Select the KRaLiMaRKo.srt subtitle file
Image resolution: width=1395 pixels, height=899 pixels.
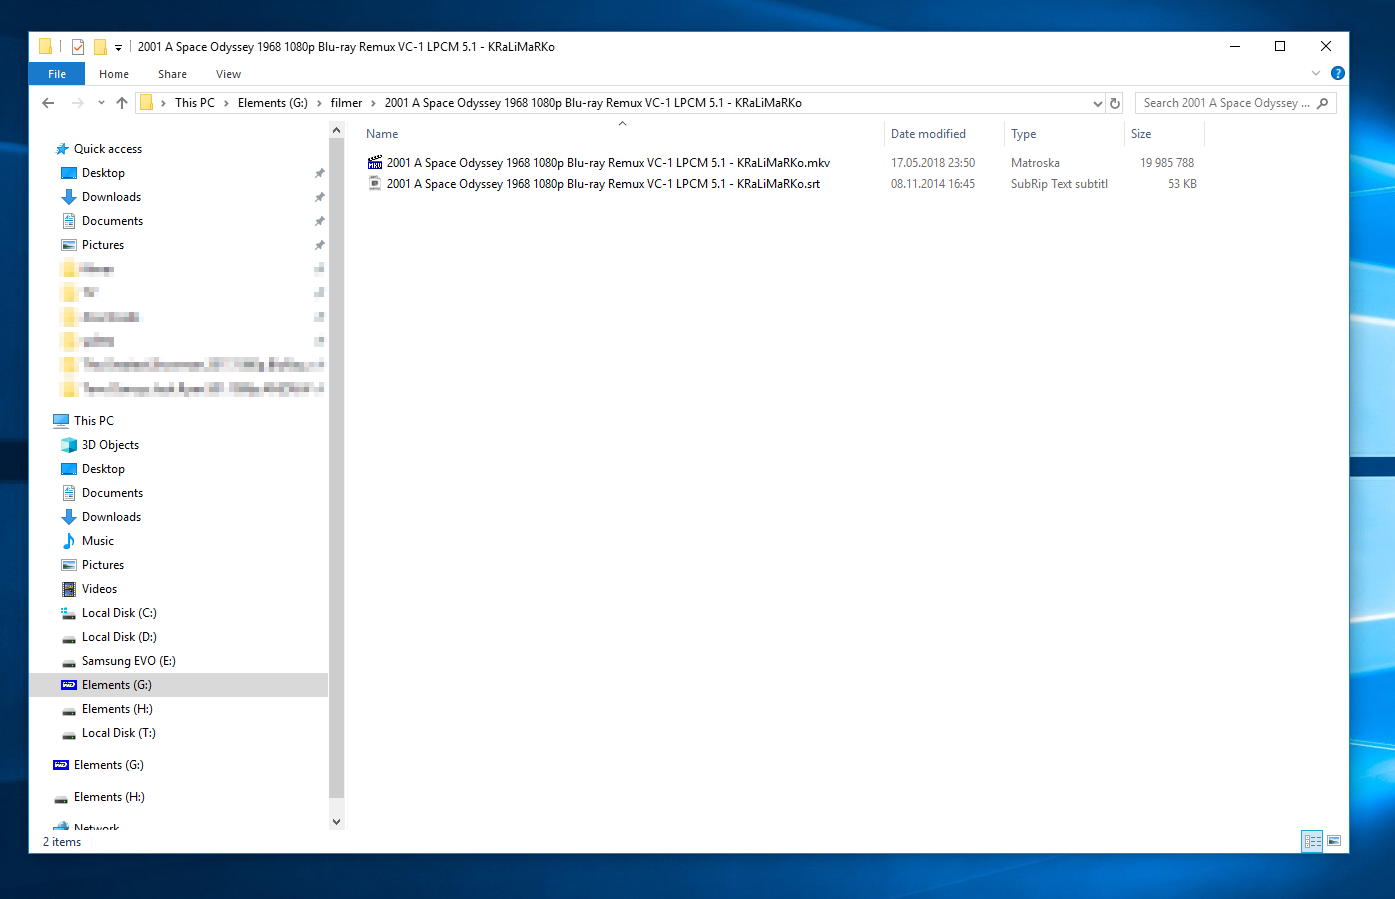coord(600,183)
